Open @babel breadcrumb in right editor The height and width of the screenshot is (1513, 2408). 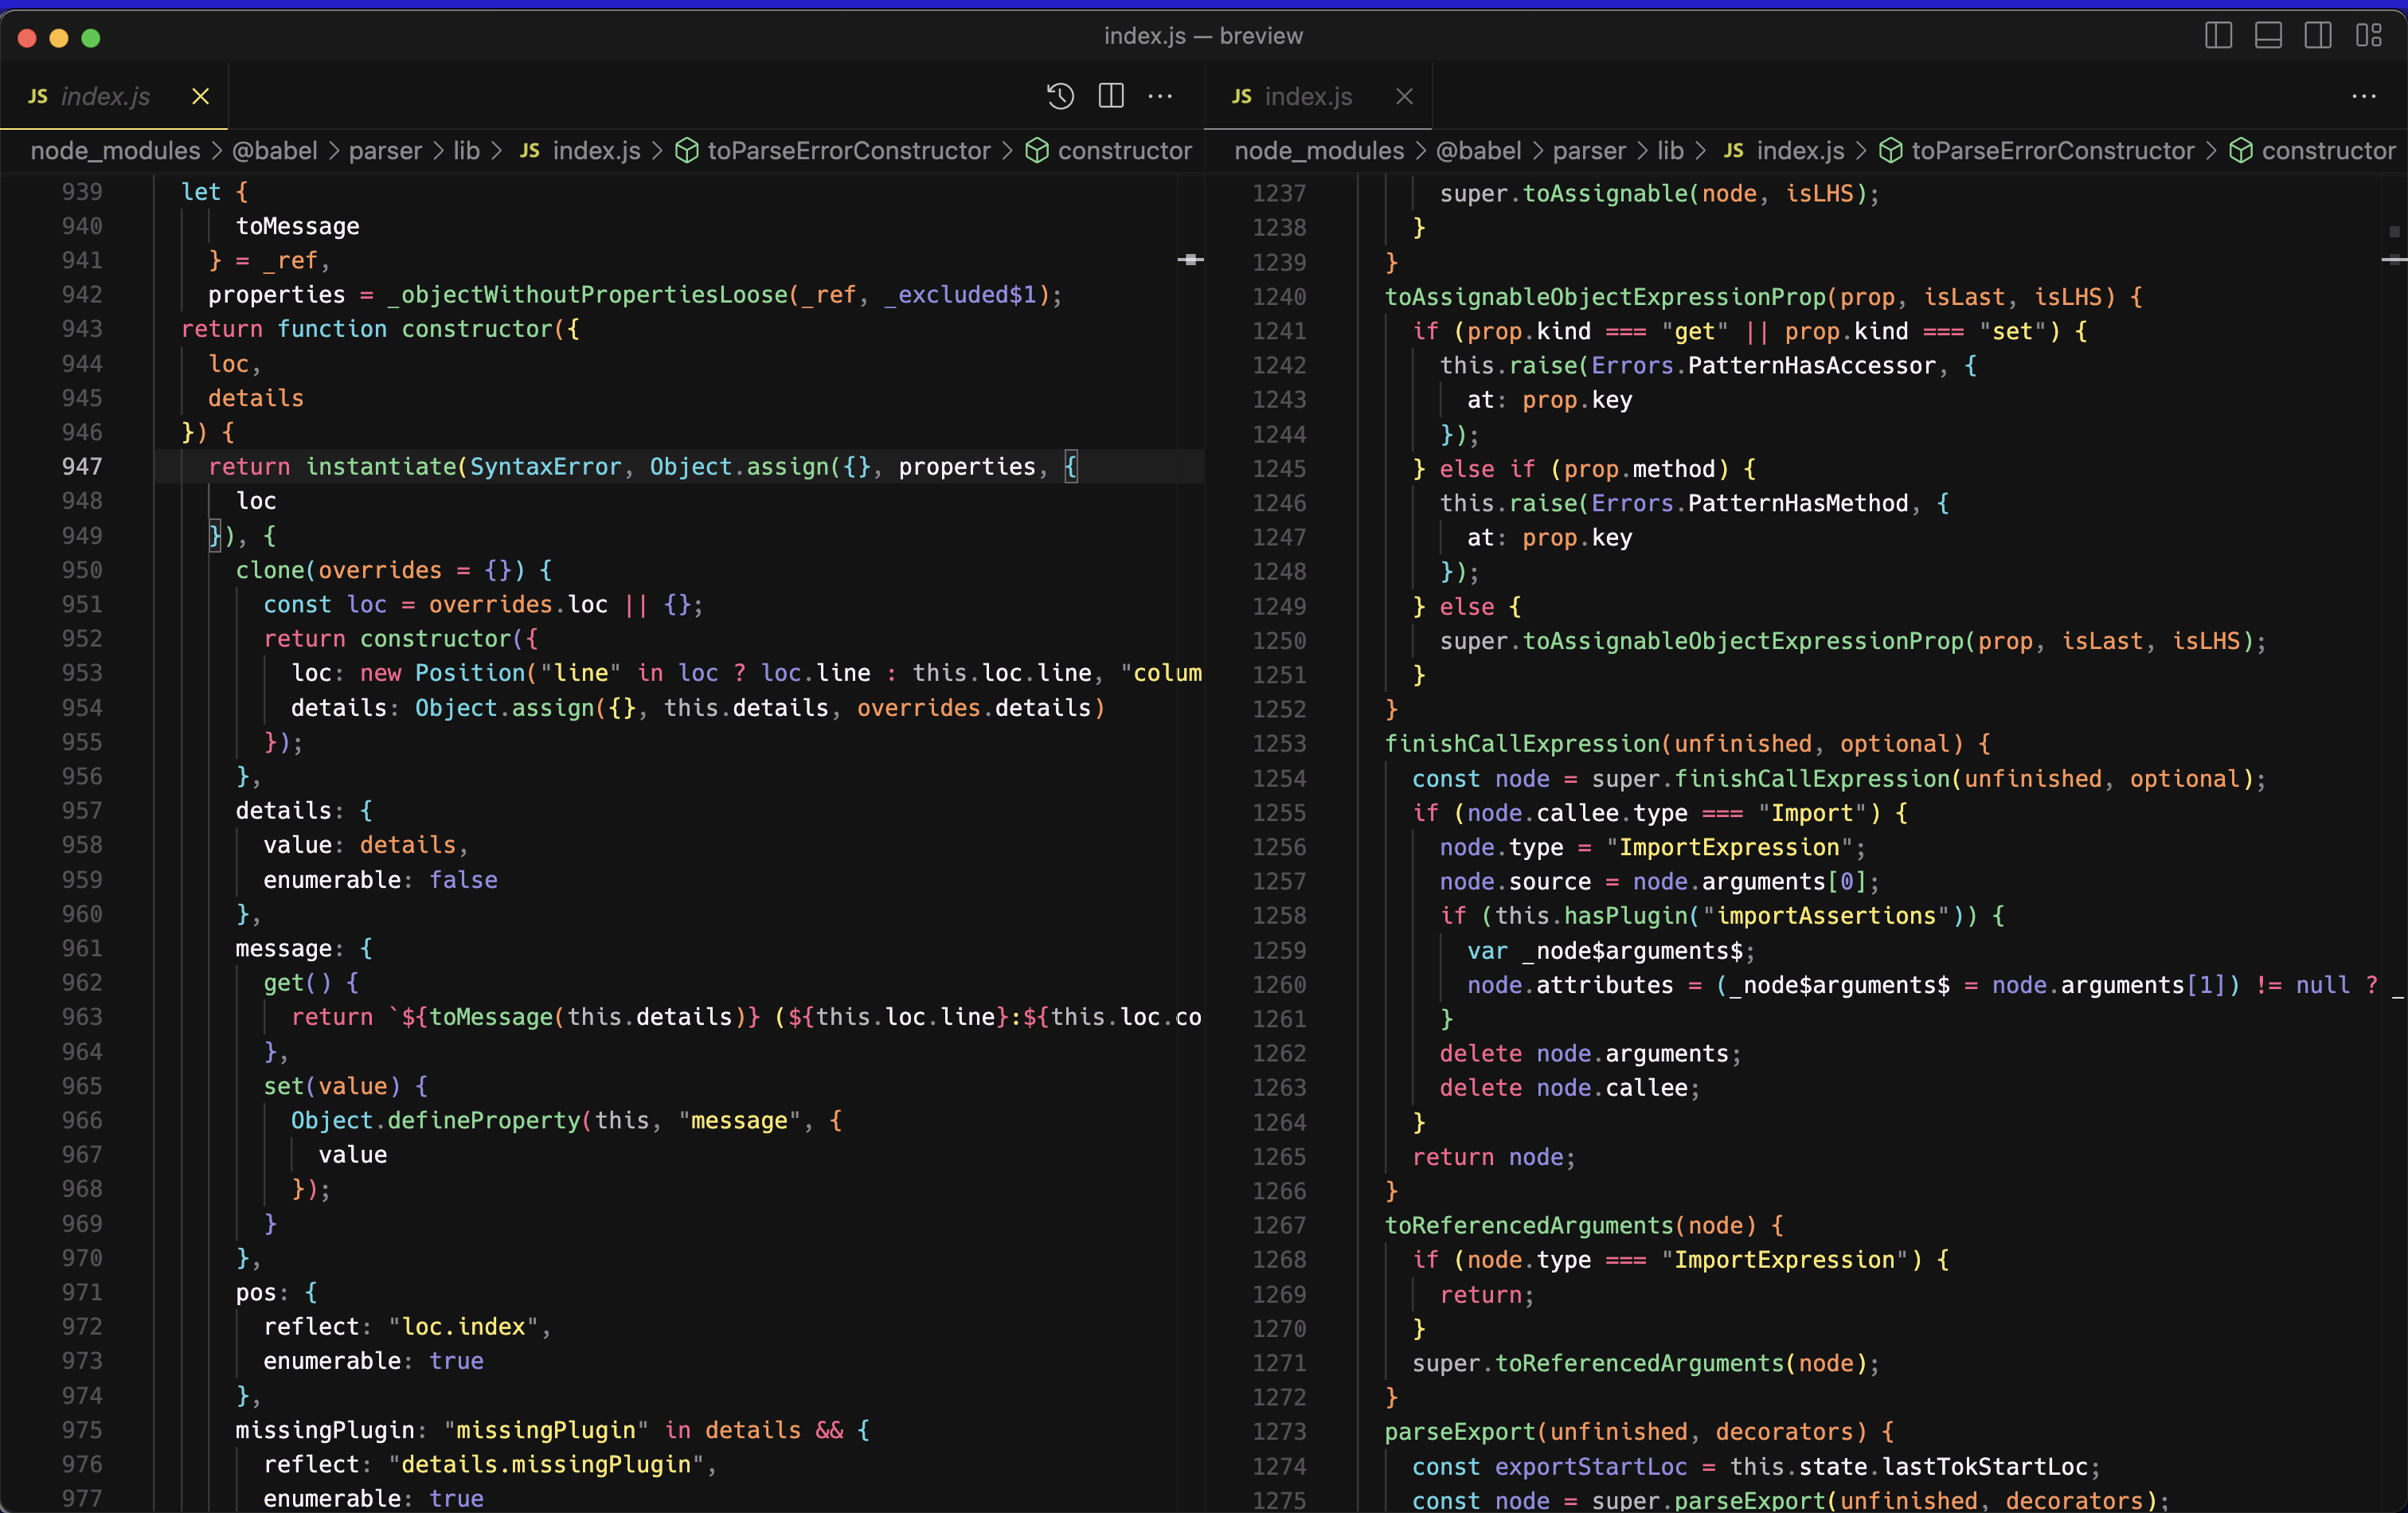tap(1479, 151)
